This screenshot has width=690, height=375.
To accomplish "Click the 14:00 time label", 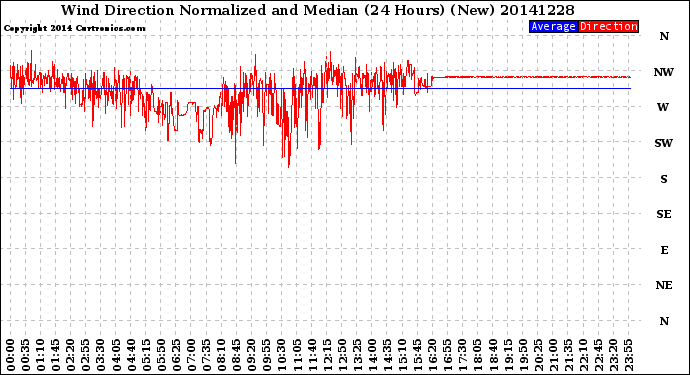I will click(373, 355).
